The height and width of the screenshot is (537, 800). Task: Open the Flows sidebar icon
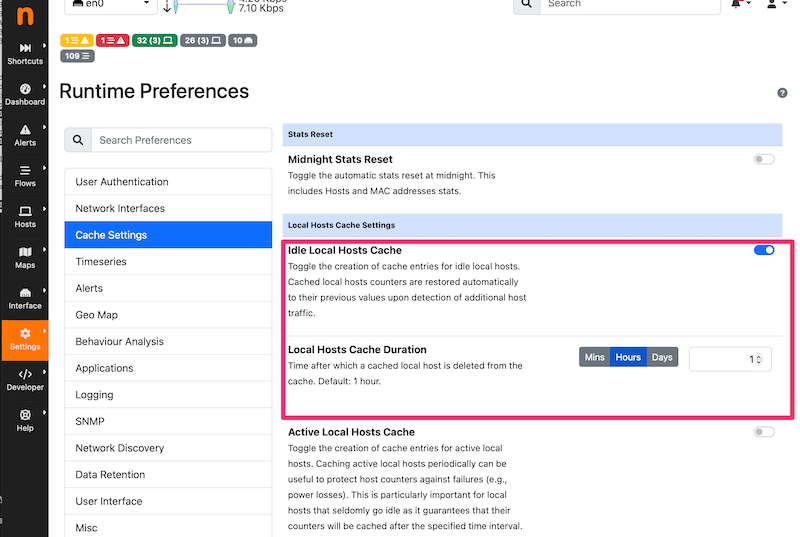[25, 176]
